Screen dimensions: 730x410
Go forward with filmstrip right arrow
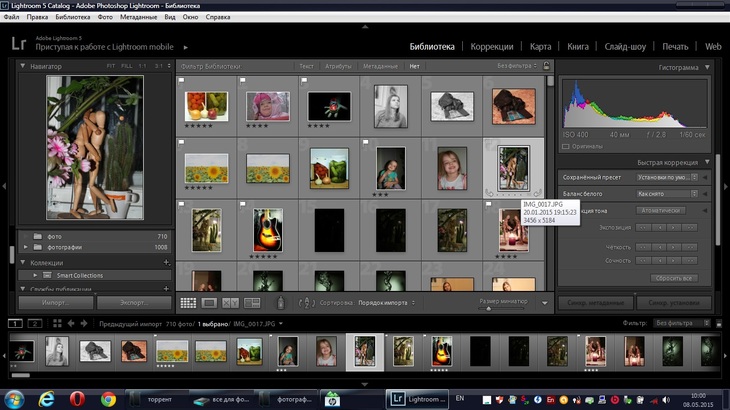[x=84, y=323]
